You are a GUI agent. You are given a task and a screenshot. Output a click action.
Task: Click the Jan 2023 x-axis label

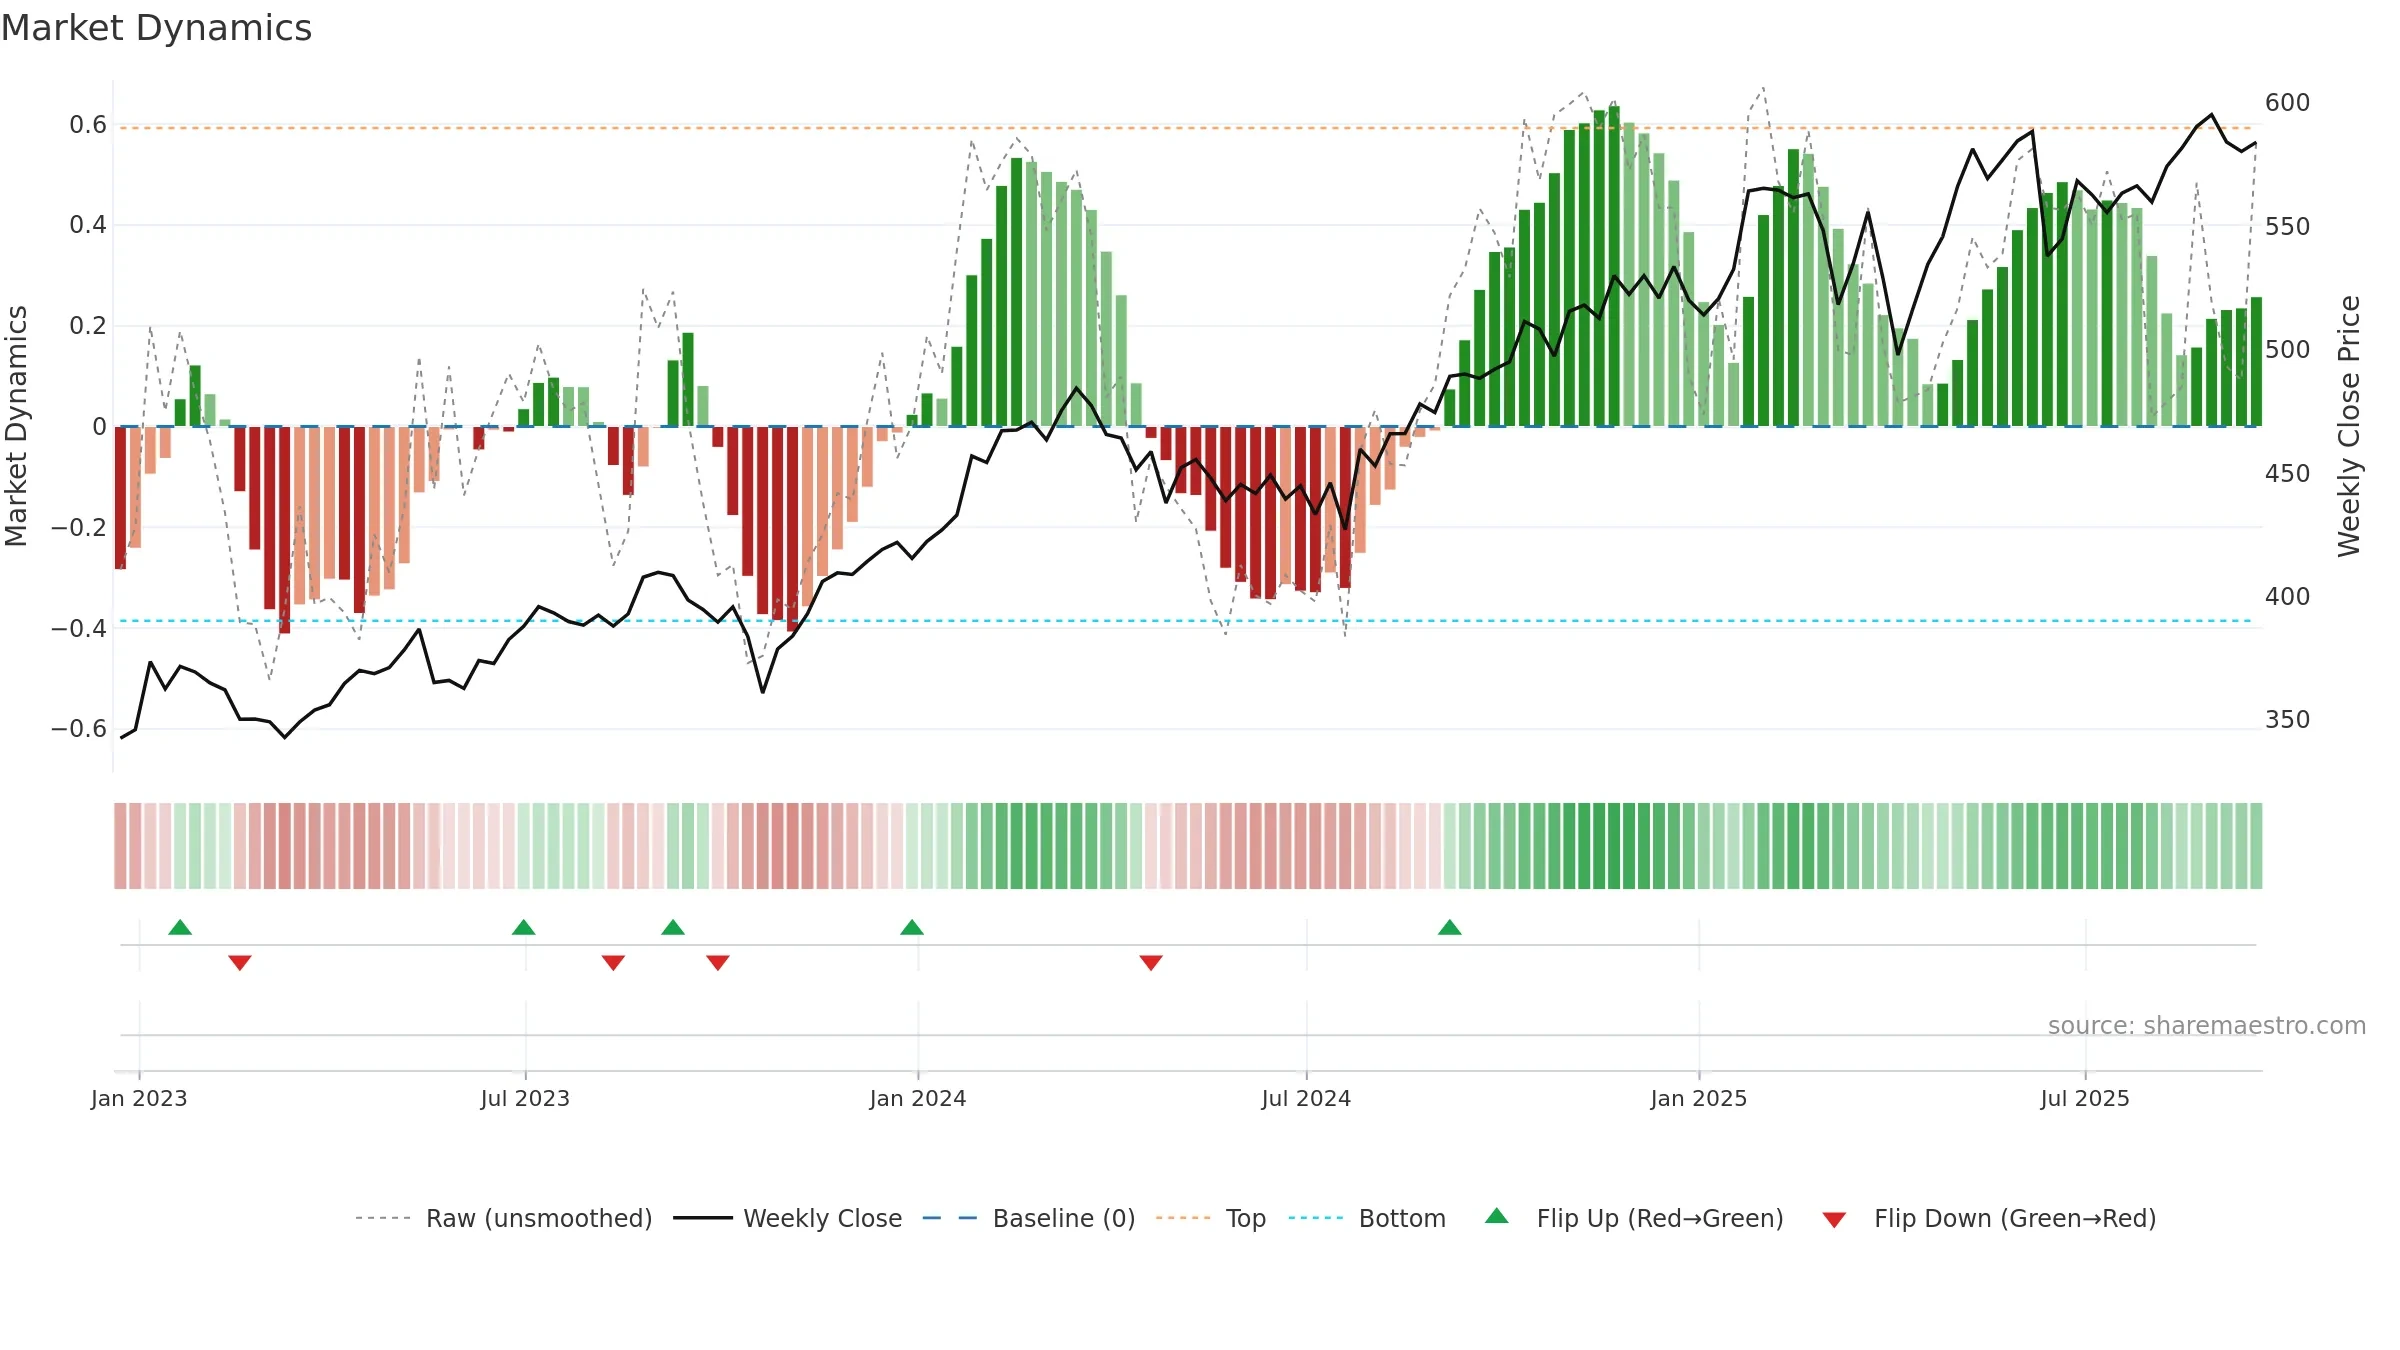(139, 1098)
